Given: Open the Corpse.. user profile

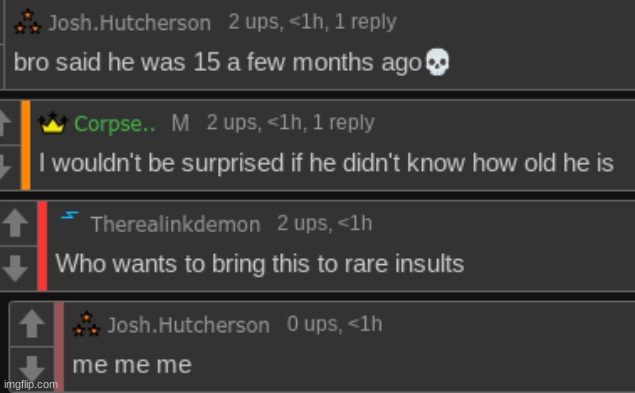Looking at the screenshot, I should pos(115,123).
